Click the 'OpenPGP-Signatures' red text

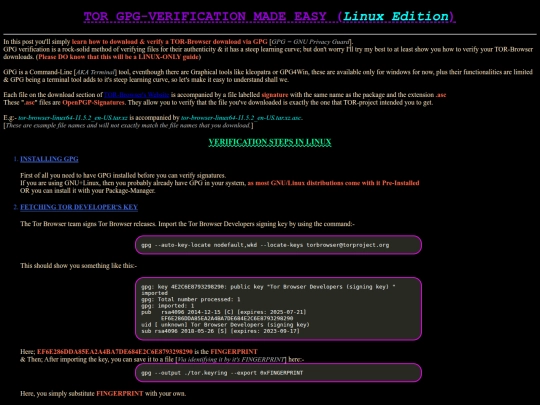94,102
